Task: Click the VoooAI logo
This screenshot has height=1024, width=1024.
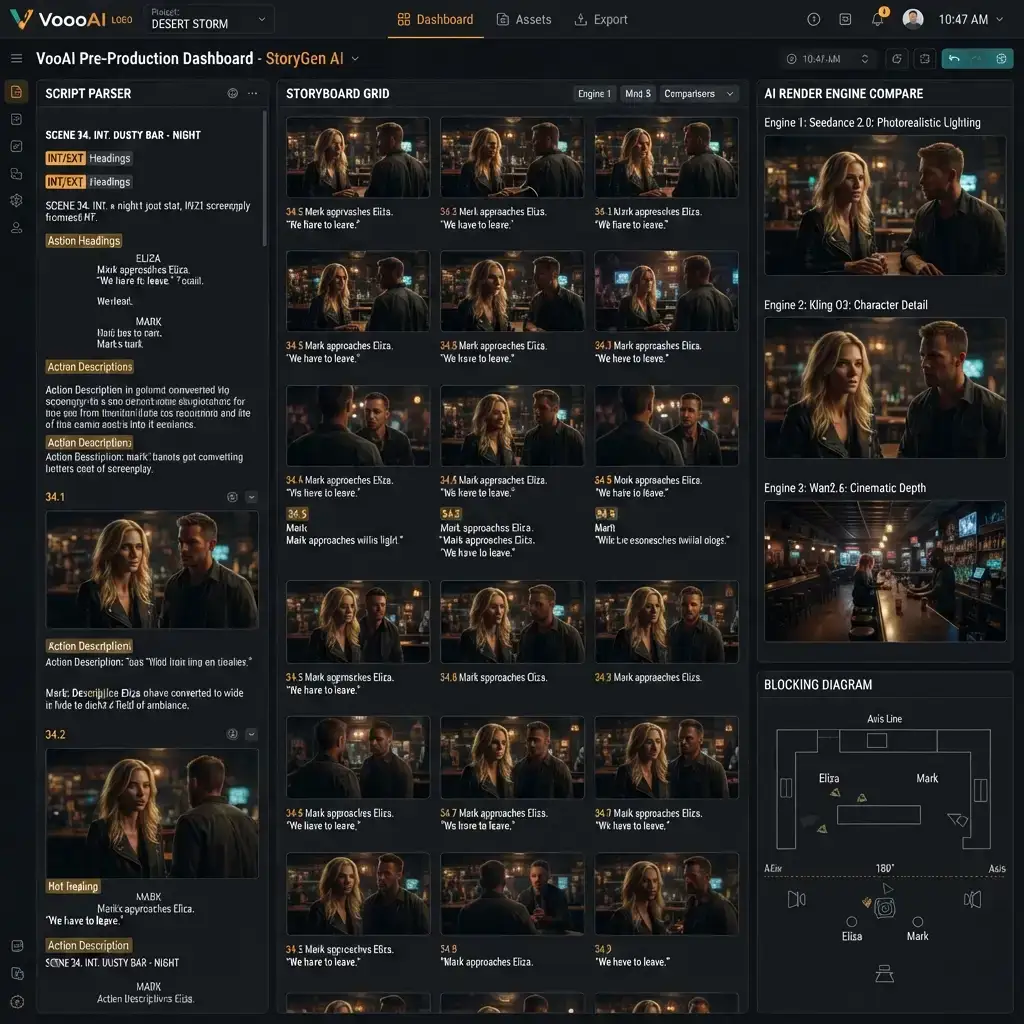Action: [71, 19]
